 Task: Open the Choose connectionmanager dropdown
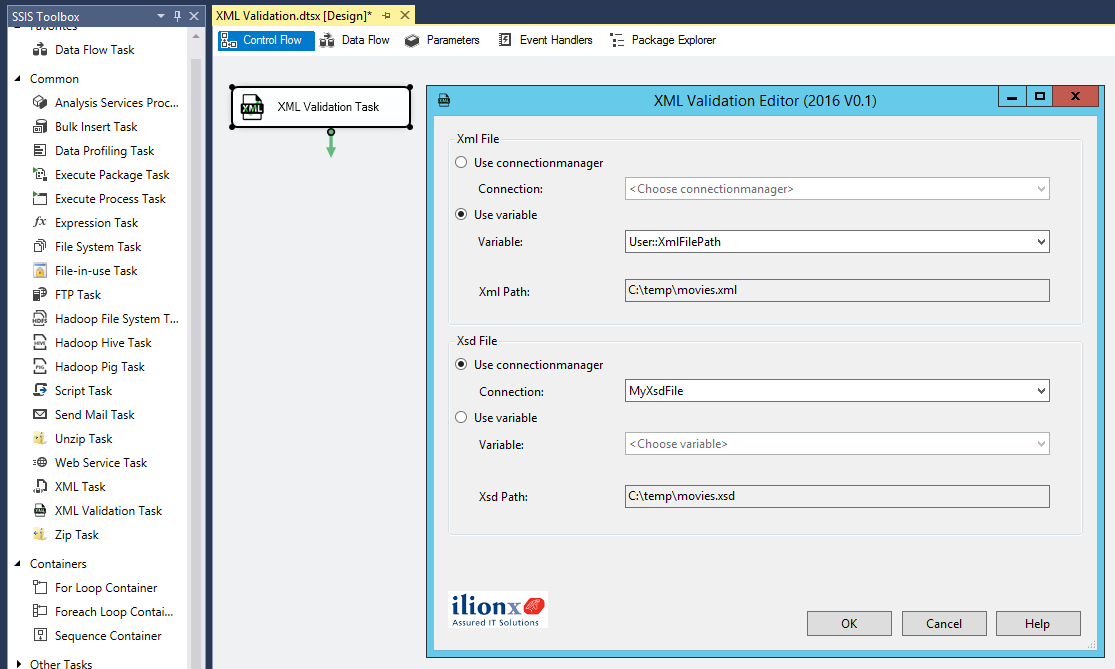coord(1041,188)
